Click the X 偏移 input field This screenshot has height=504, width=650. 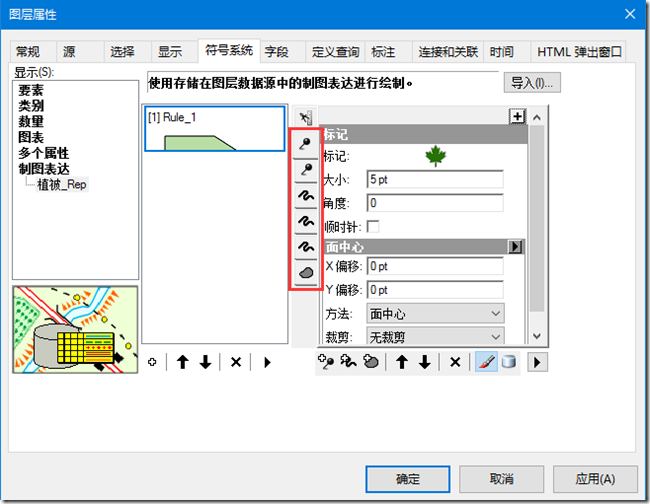click(435, 266)
